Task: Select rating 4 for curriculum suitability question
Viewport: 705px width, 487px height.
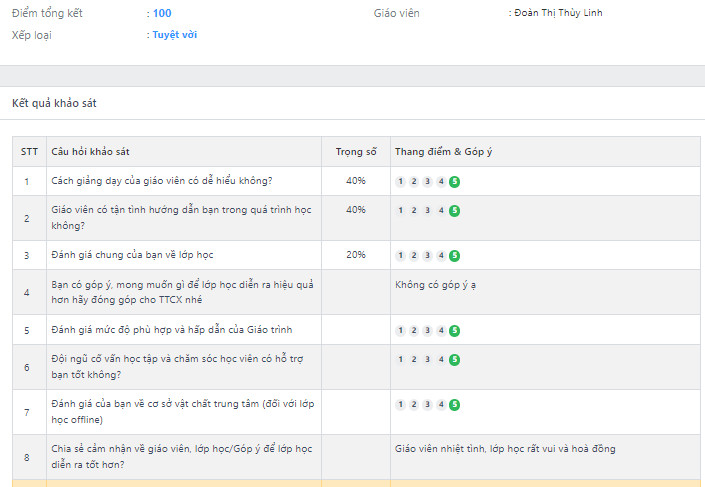Action: (x=441, y=331)
